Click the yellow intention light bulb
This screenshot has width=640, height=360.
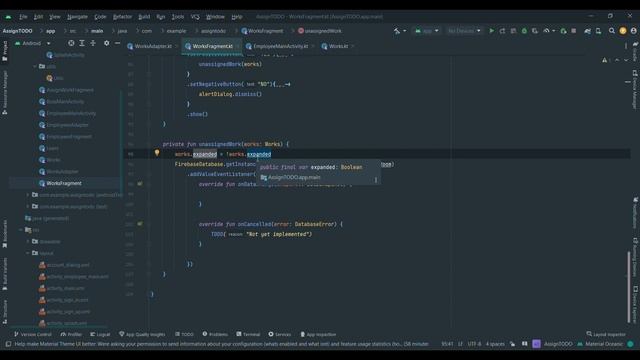coord(157,153)
